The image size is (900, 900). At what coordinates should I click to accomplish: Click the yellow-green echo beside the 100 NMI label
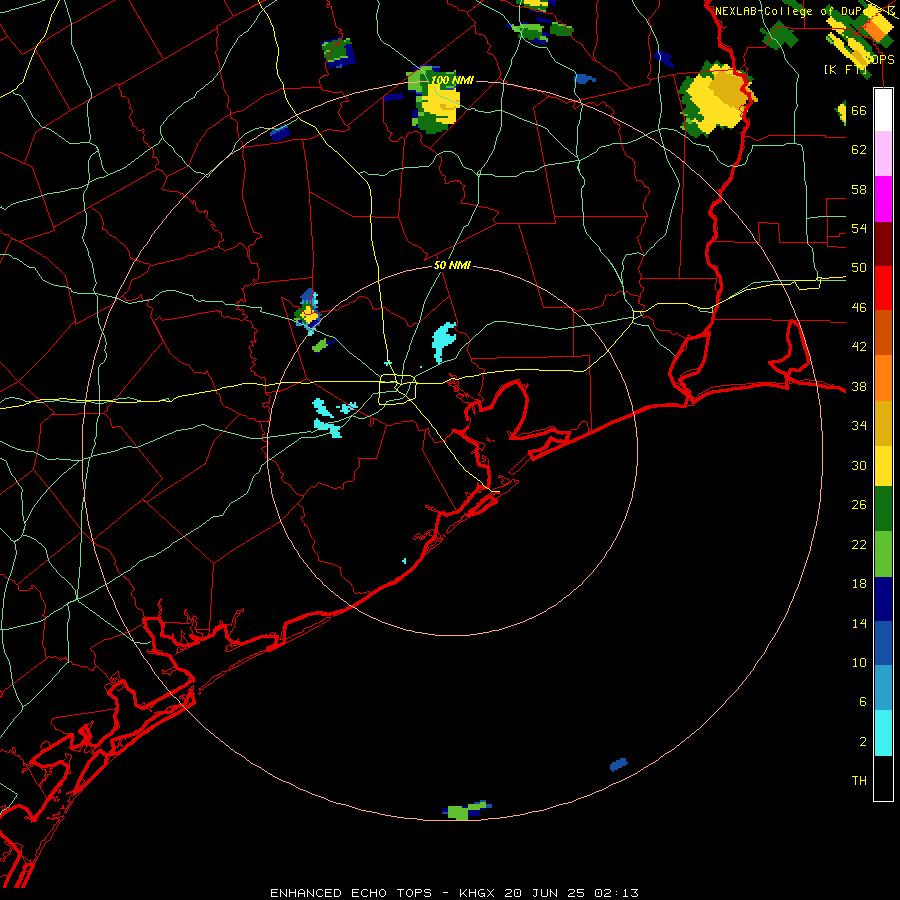(433, 100)
